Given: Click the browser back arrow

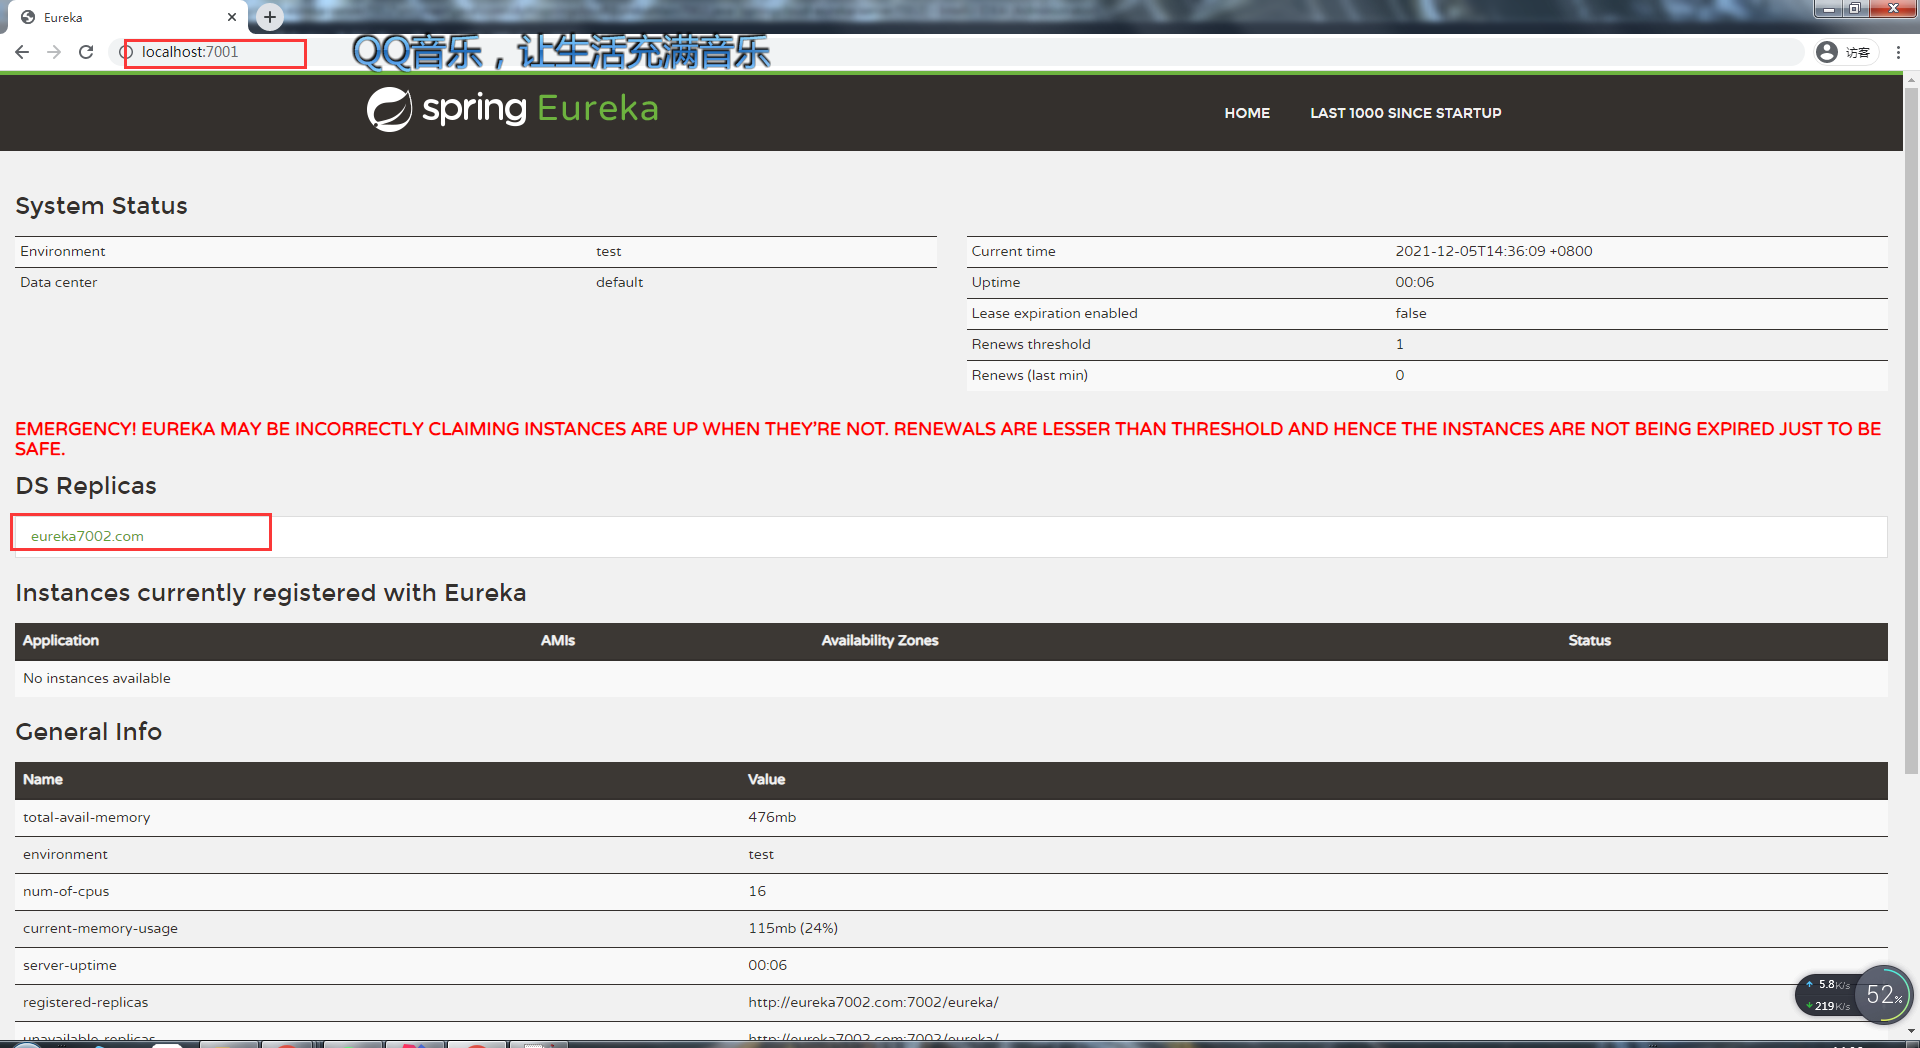Looking at the screenshot, I should click(x=22, y=52).
